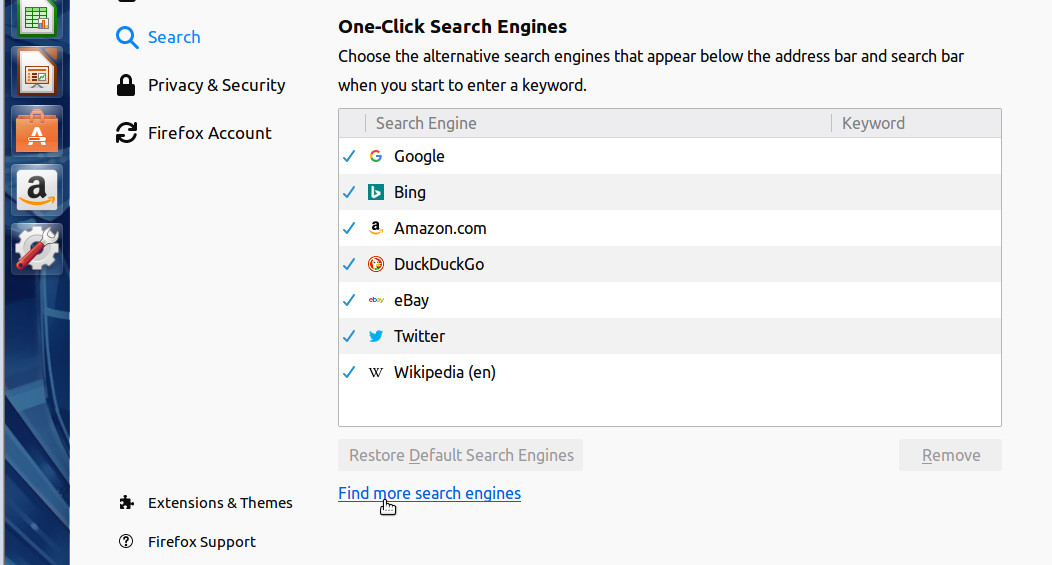Click the Google logo icon in list
The width and height of the screenshot is (1052, 565).
(376, 156)
